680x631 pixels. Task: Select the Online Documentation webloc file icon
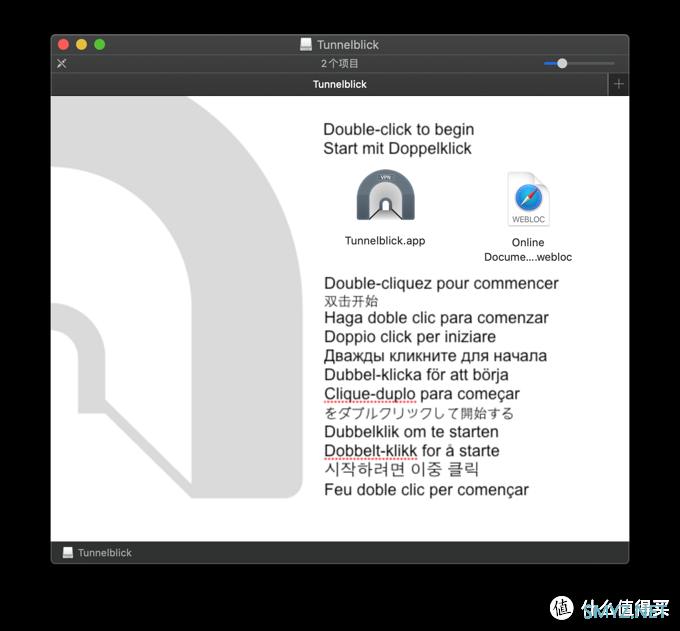[x=528, y=199]
